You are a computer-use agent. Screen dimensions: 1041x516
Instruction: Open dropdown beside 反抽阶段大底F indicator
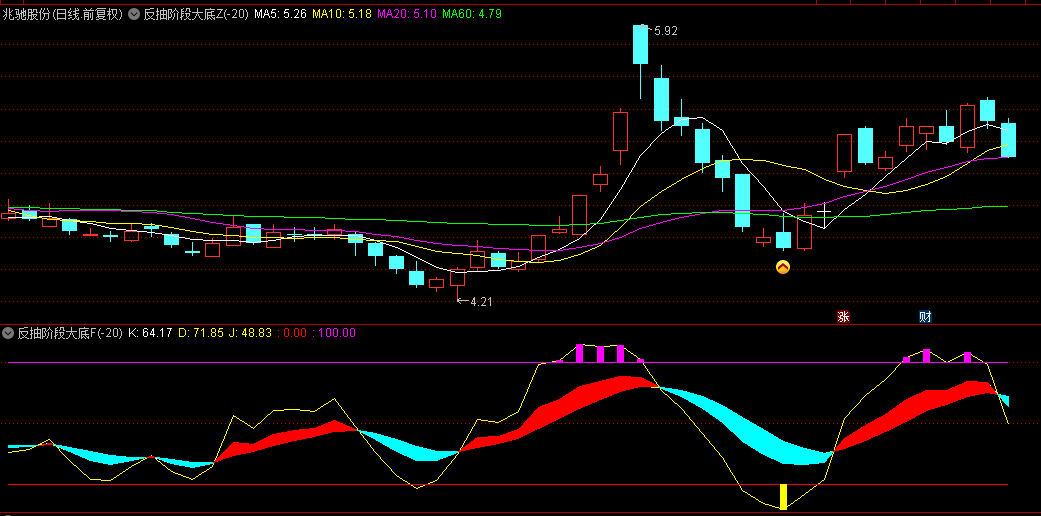click(x=9, y=333)
